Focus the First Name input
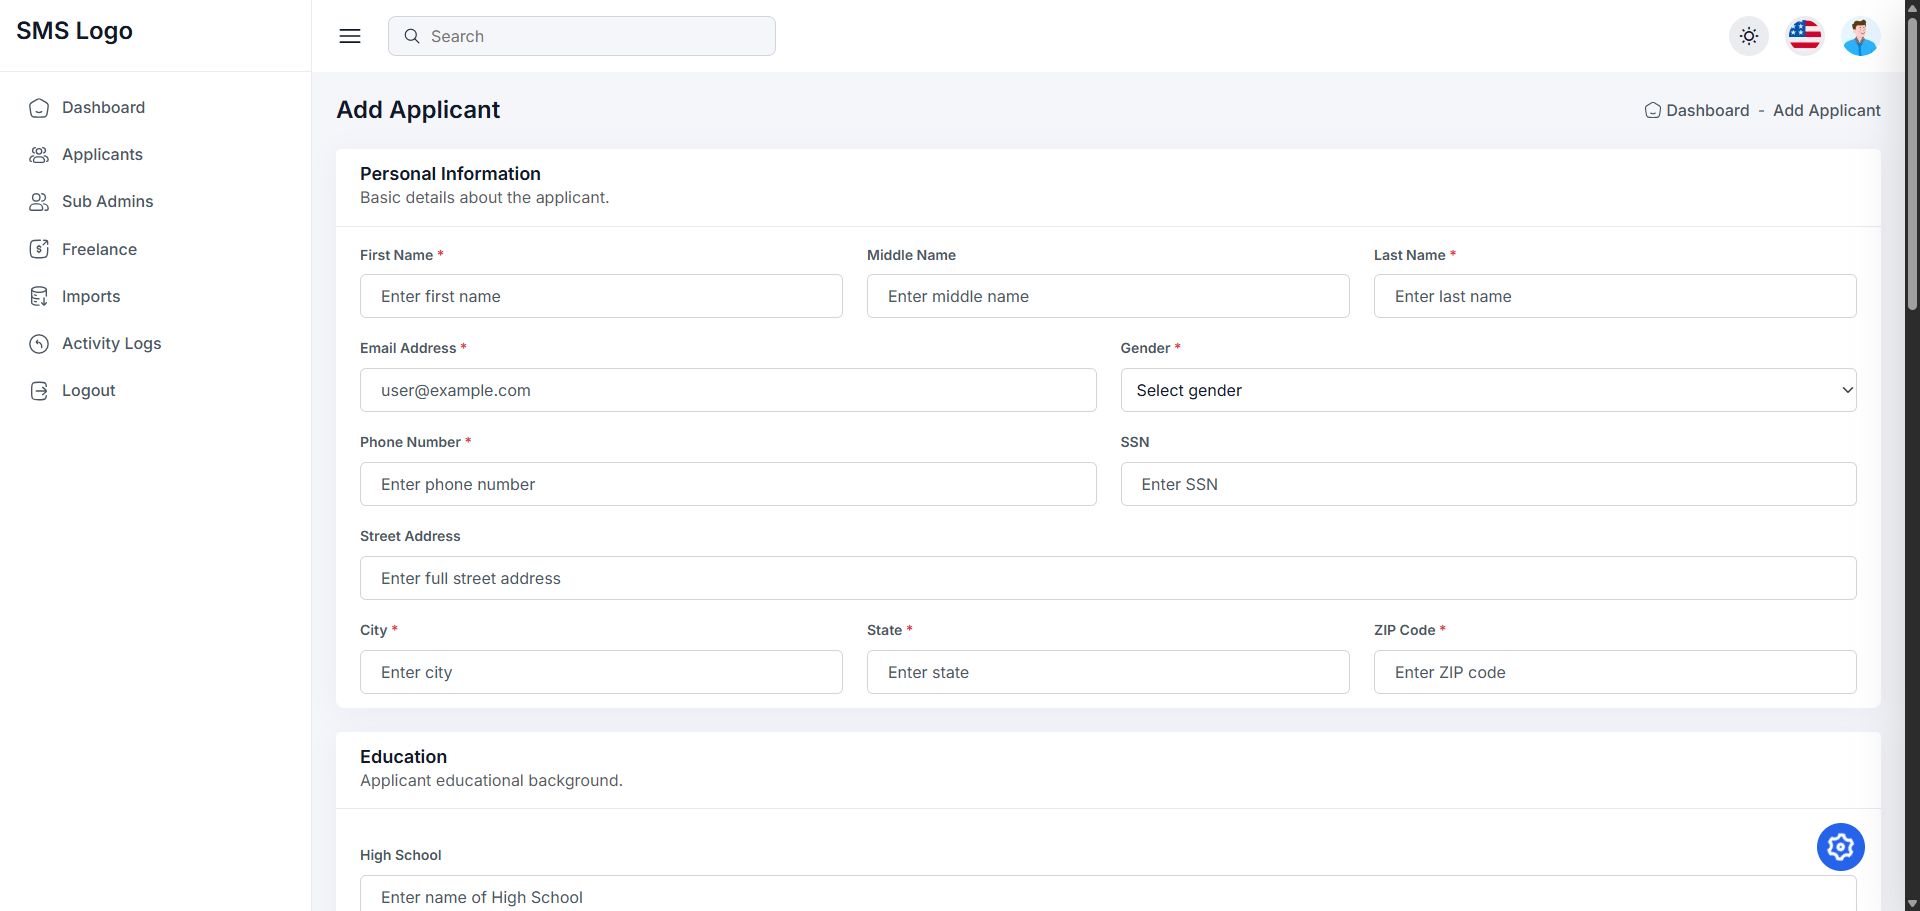The height and width of the screenshot is (911, 1920). (601, 296)
